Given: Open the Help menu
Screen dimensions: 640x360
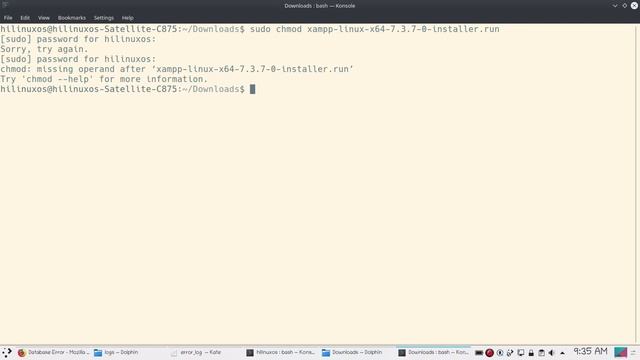Looking at the screenshot, I should tap(127, 18).
